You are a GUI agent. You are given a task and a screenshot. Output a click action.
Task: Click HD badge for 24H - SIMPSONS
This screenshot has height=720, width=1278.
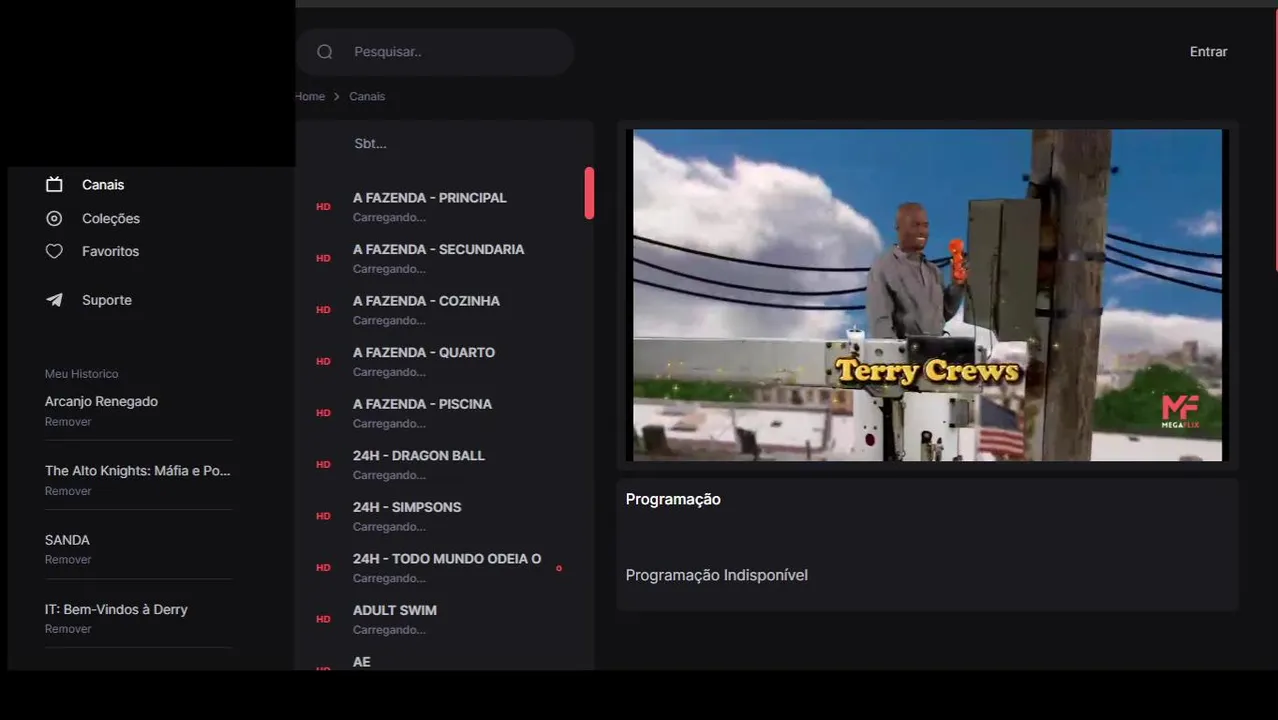(x=323, y=516)
